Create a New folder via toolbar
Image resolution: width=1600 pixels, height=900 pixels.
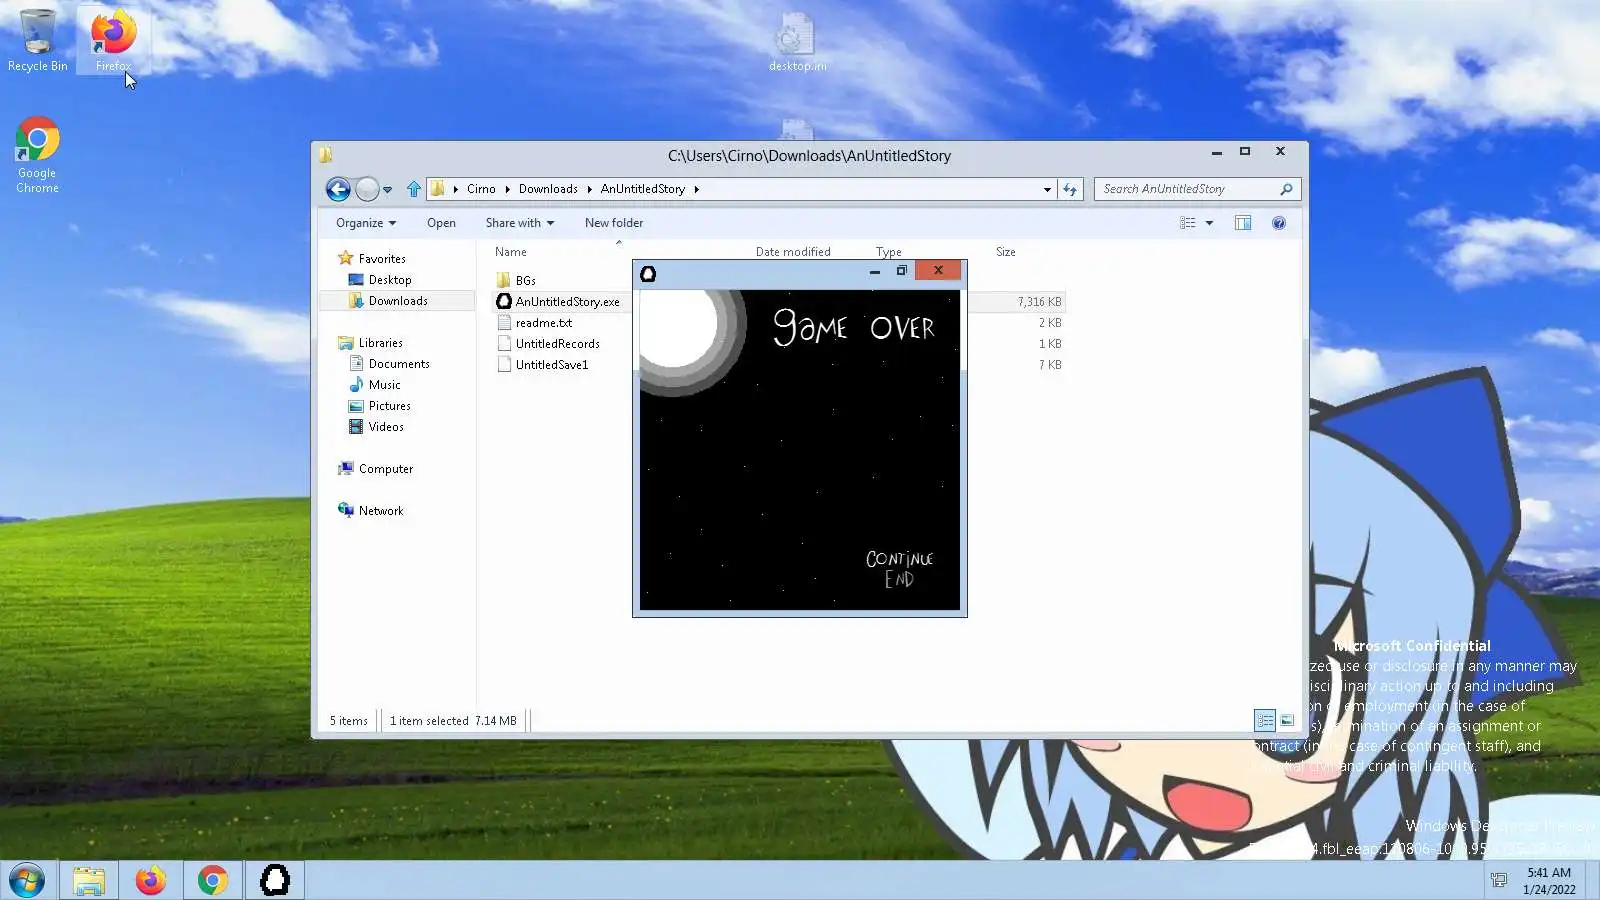614,223
